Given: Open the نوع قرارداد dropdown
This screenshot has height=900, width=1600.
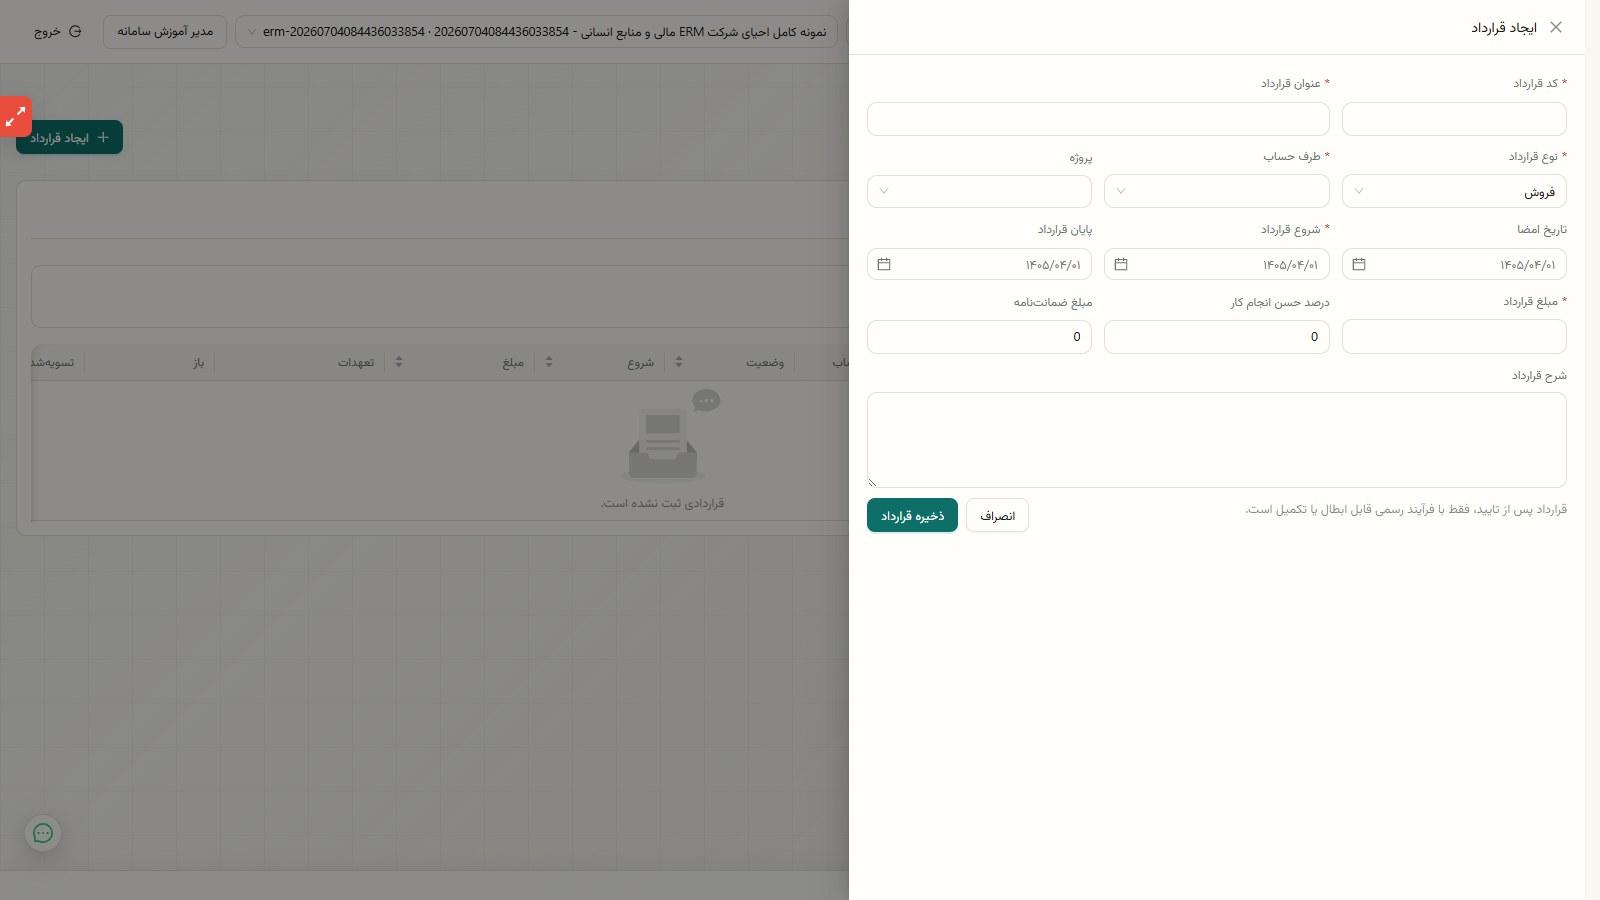Looking at the screenshot, I should 1454,191.
